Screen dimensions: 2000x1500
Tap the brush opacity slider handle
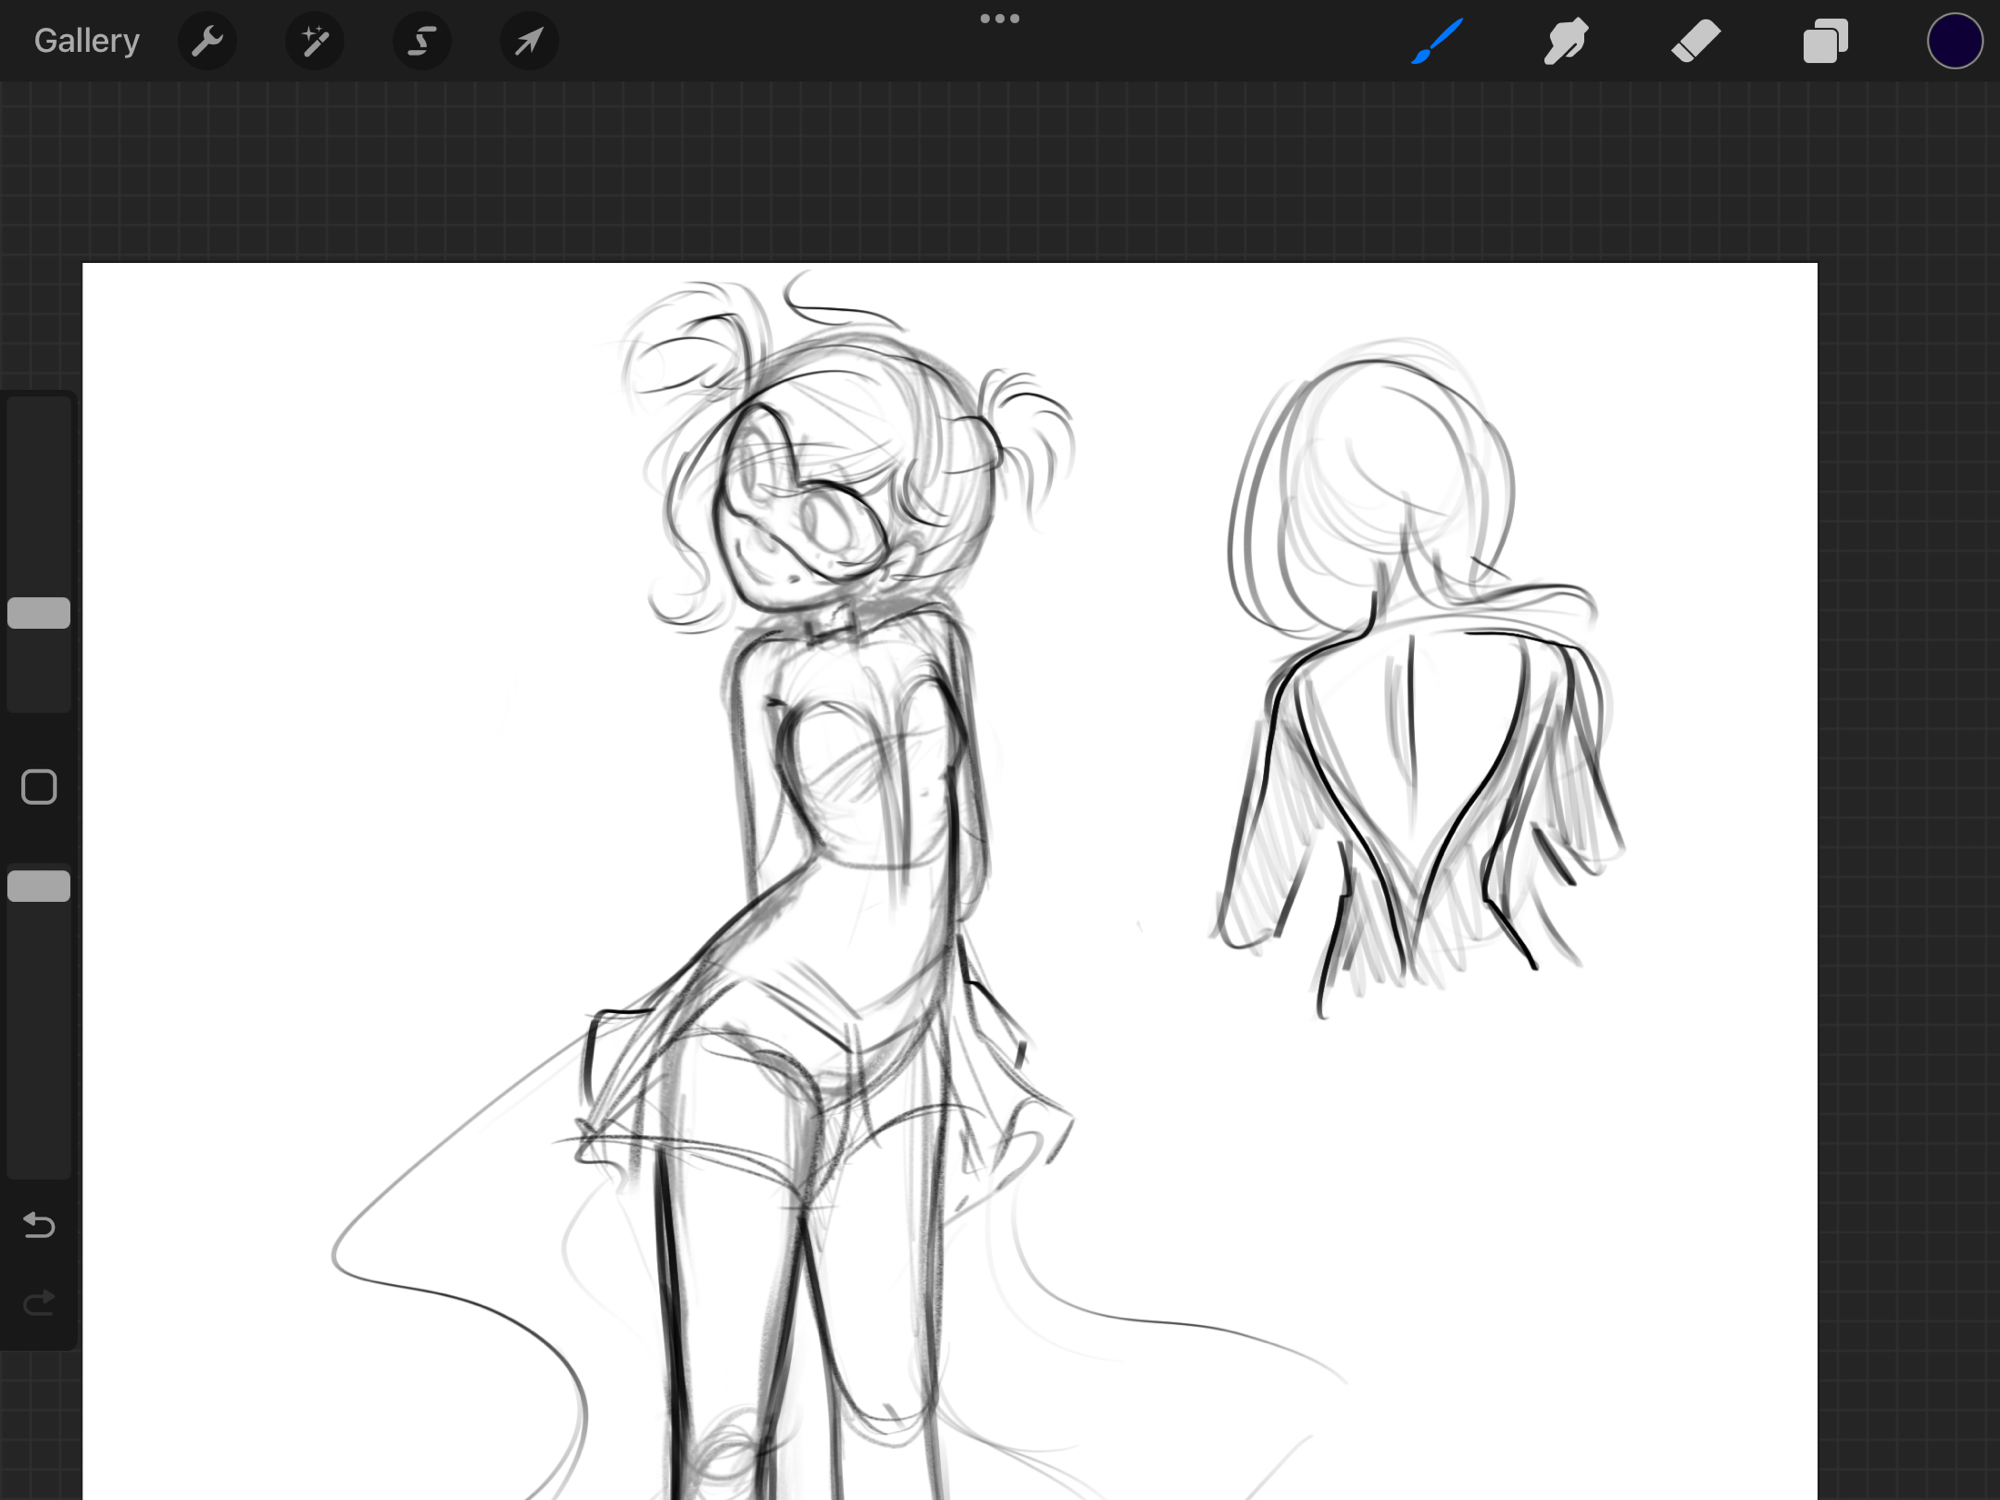pyautogui.click(x=39, y=886)
